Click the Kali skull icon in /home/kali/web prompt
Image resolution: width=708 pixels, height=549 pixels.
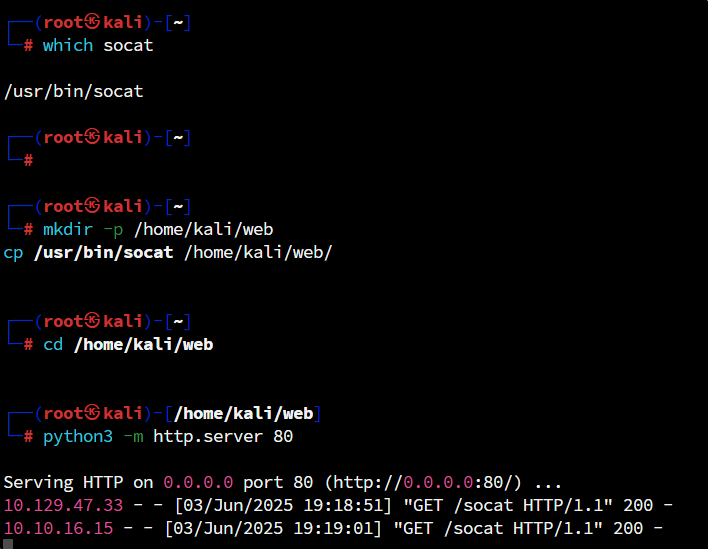point(93,413)
